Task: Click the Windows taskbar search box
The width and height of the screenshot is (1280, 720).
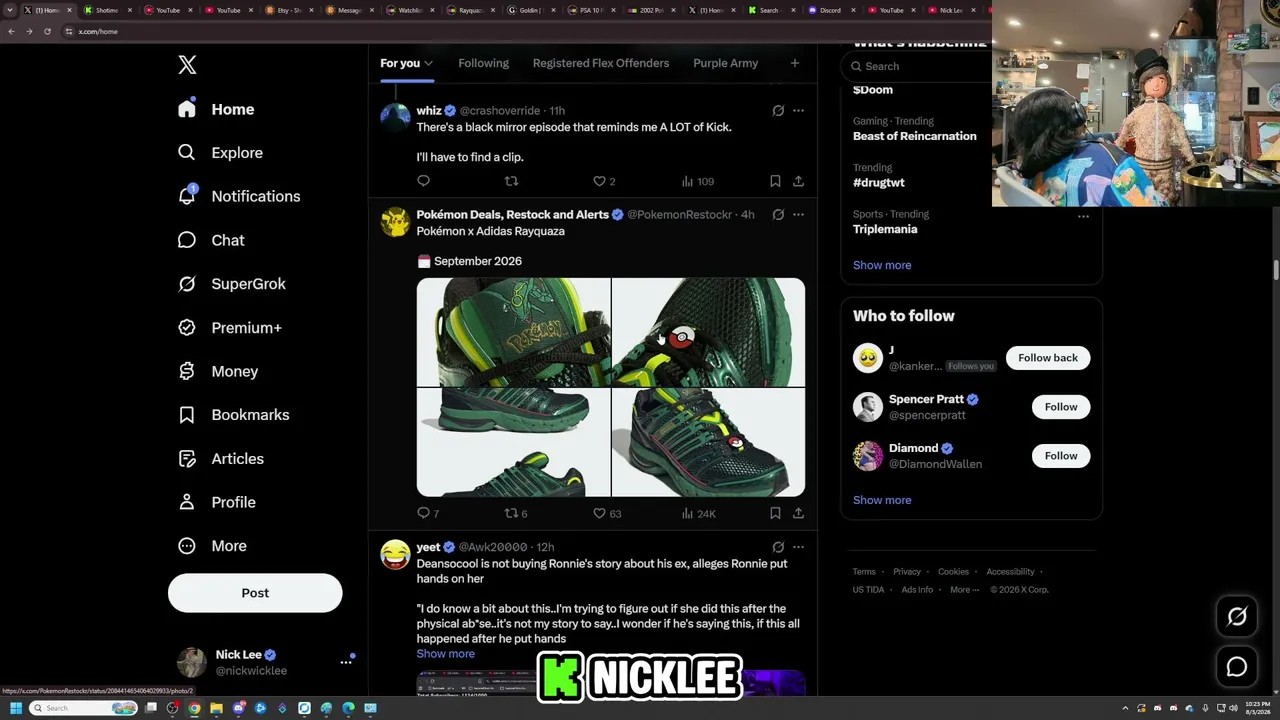Action: click(x=83, y=708)
